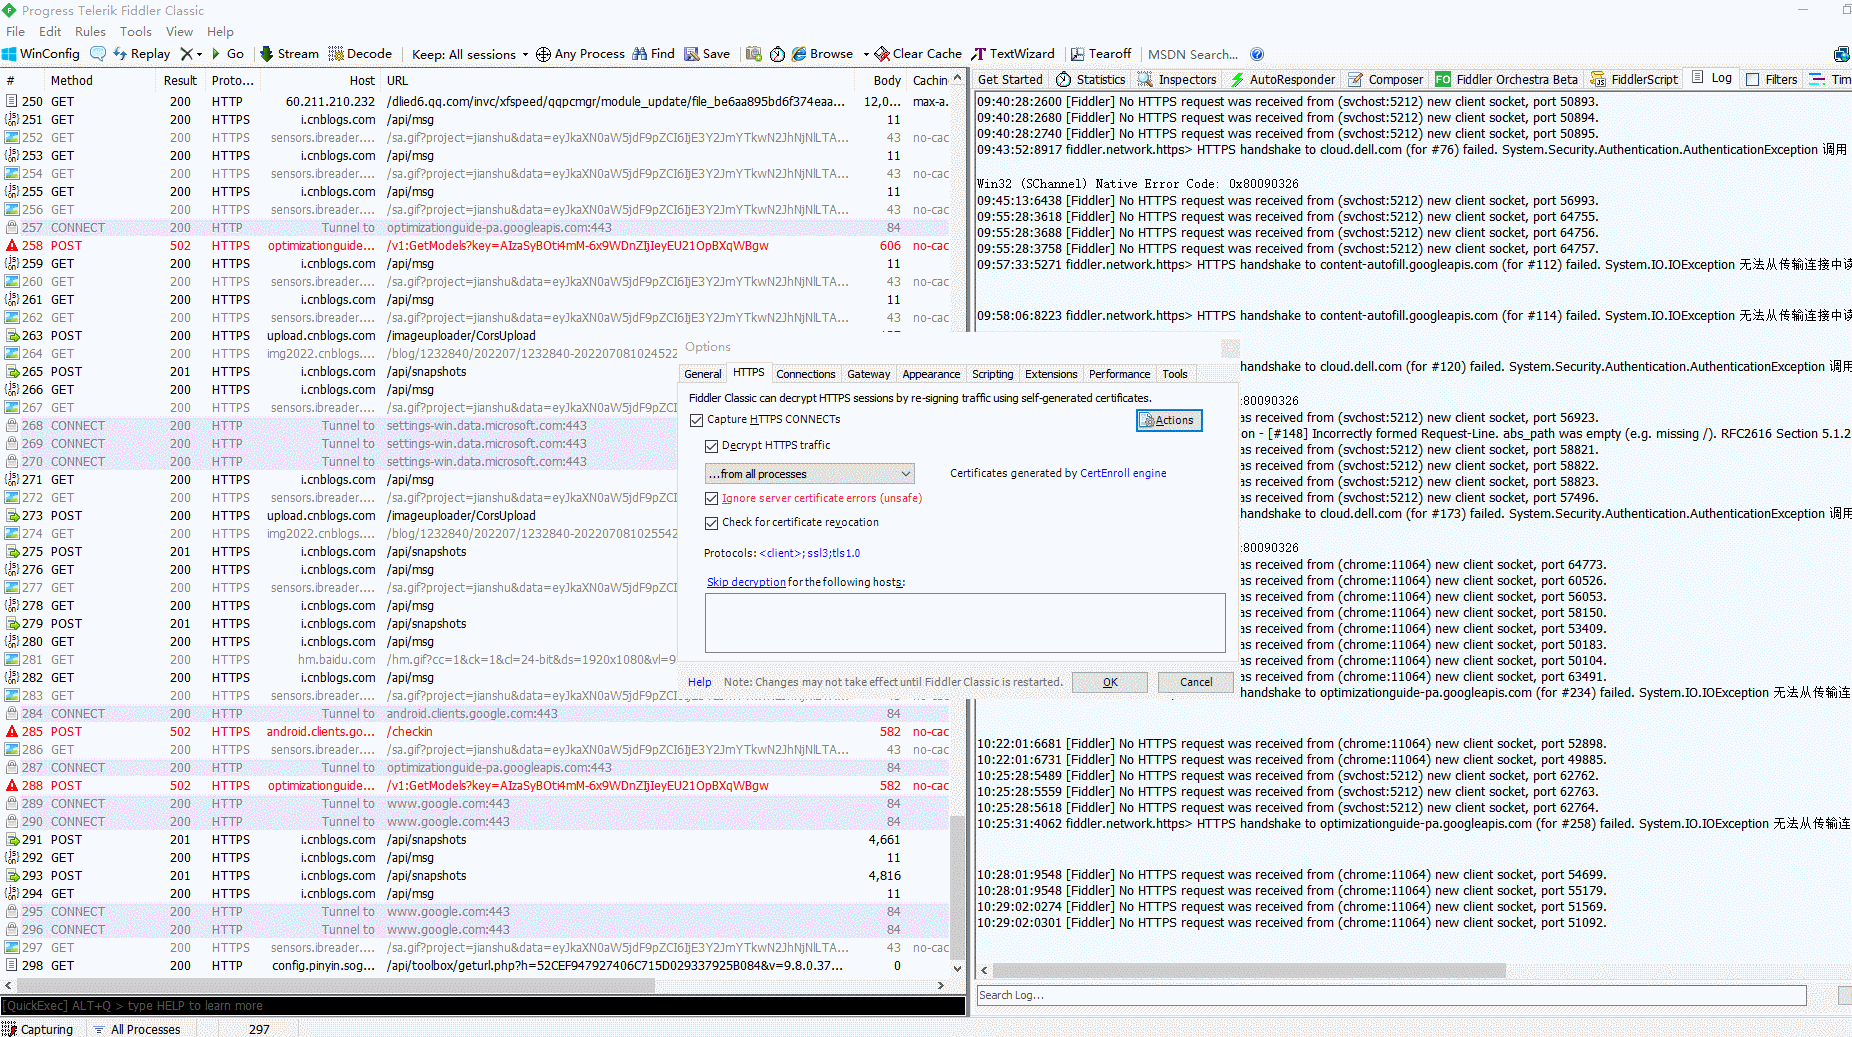Click the Actions certificate button
The height and width of the screenshot is (1037, 1852).
(x=1169, y=420)
